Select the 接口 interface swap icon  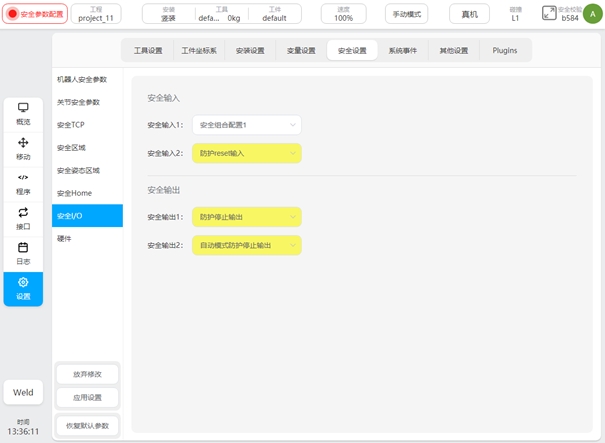[23, 213]
